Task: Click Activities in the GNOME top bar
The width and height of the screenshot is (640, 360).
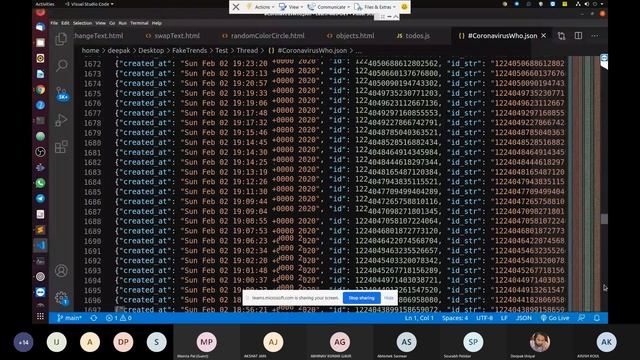Action: (x=45, y=4)
